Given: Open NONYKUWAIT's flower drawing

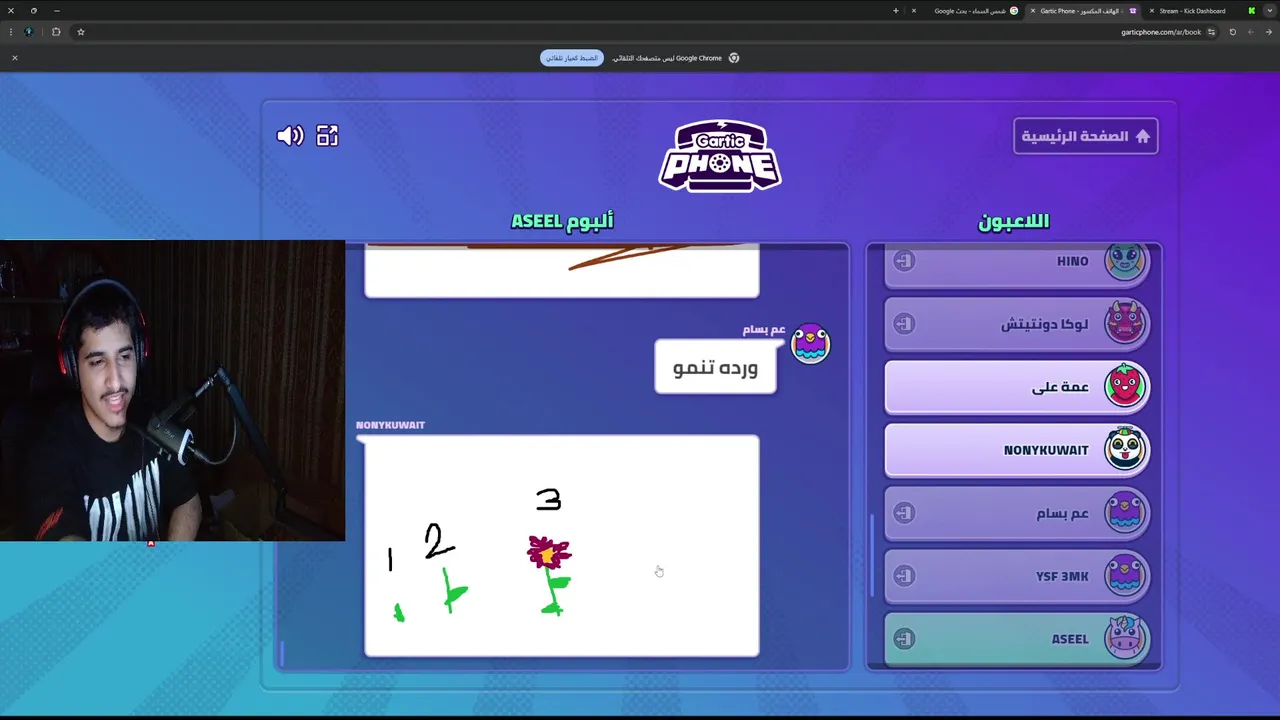Looking at the screenshot, I should (x=562, y=546).
